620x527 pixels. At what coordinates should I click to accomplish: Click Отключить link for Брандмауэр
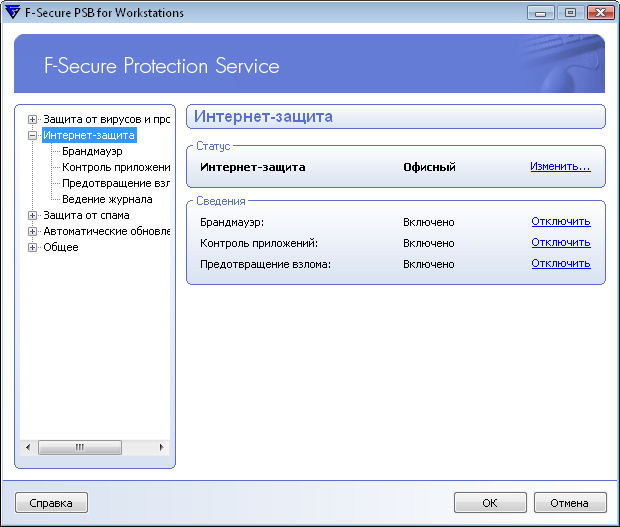[x=561, y=221]
